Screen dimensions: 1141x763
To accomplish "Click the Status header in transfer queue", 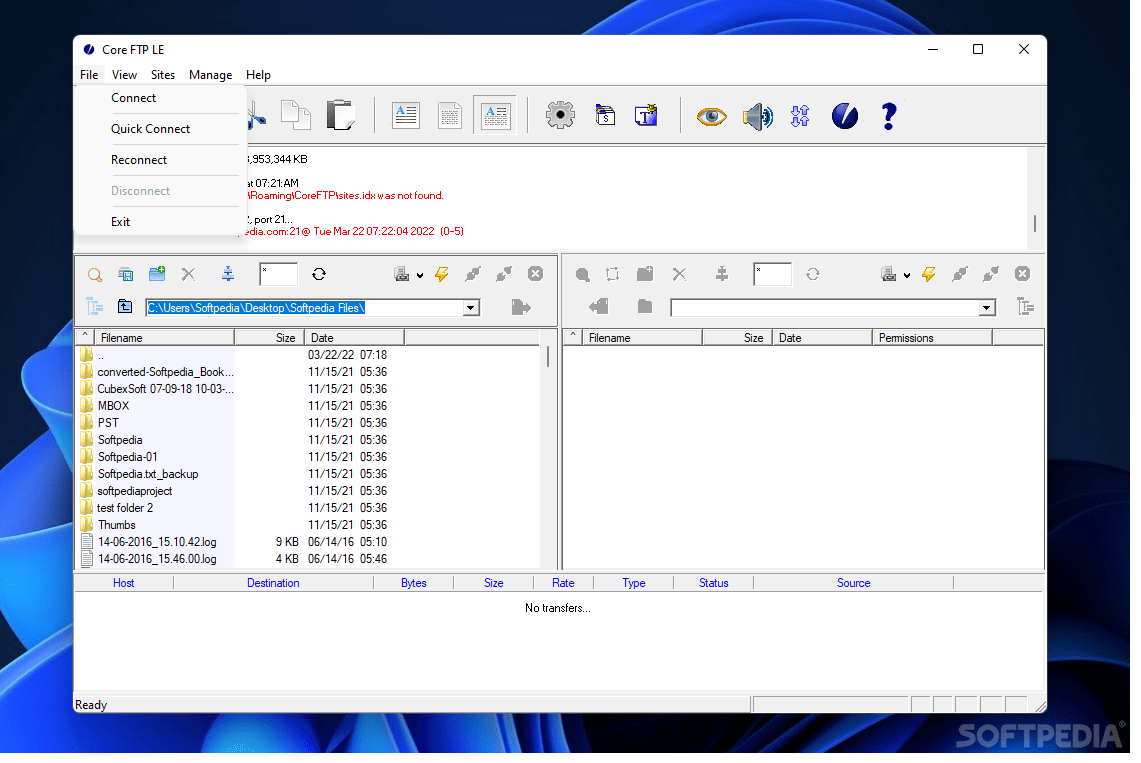I will (714, 584).
